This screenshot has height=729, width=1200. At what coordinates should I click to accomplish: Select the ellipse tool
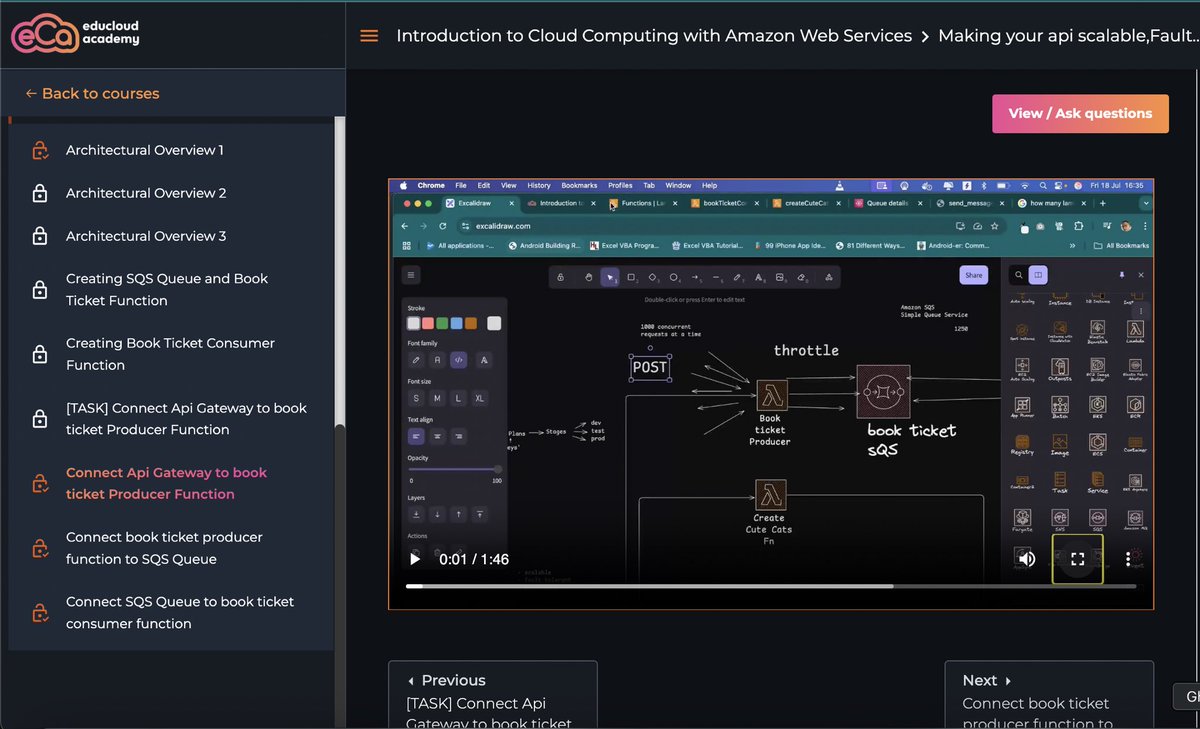tap(673, 277)
